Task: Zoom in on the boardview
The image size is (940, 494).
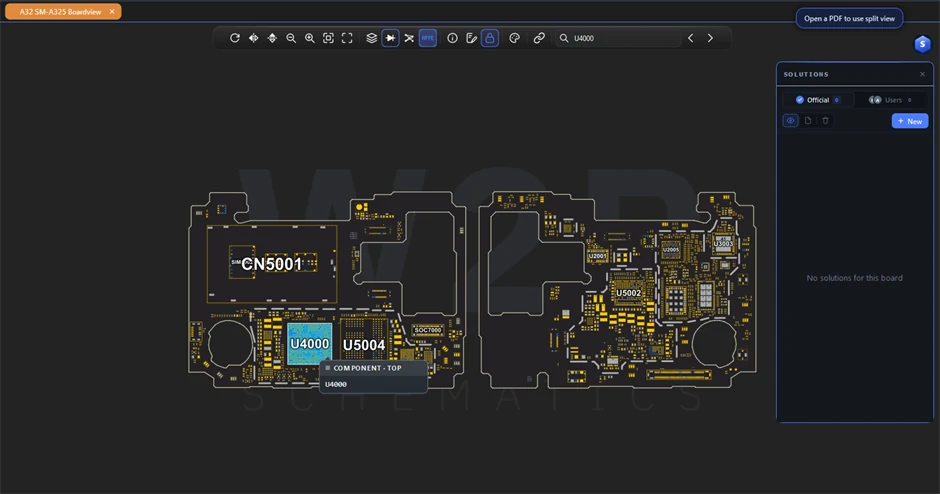Action: point(309,38)
